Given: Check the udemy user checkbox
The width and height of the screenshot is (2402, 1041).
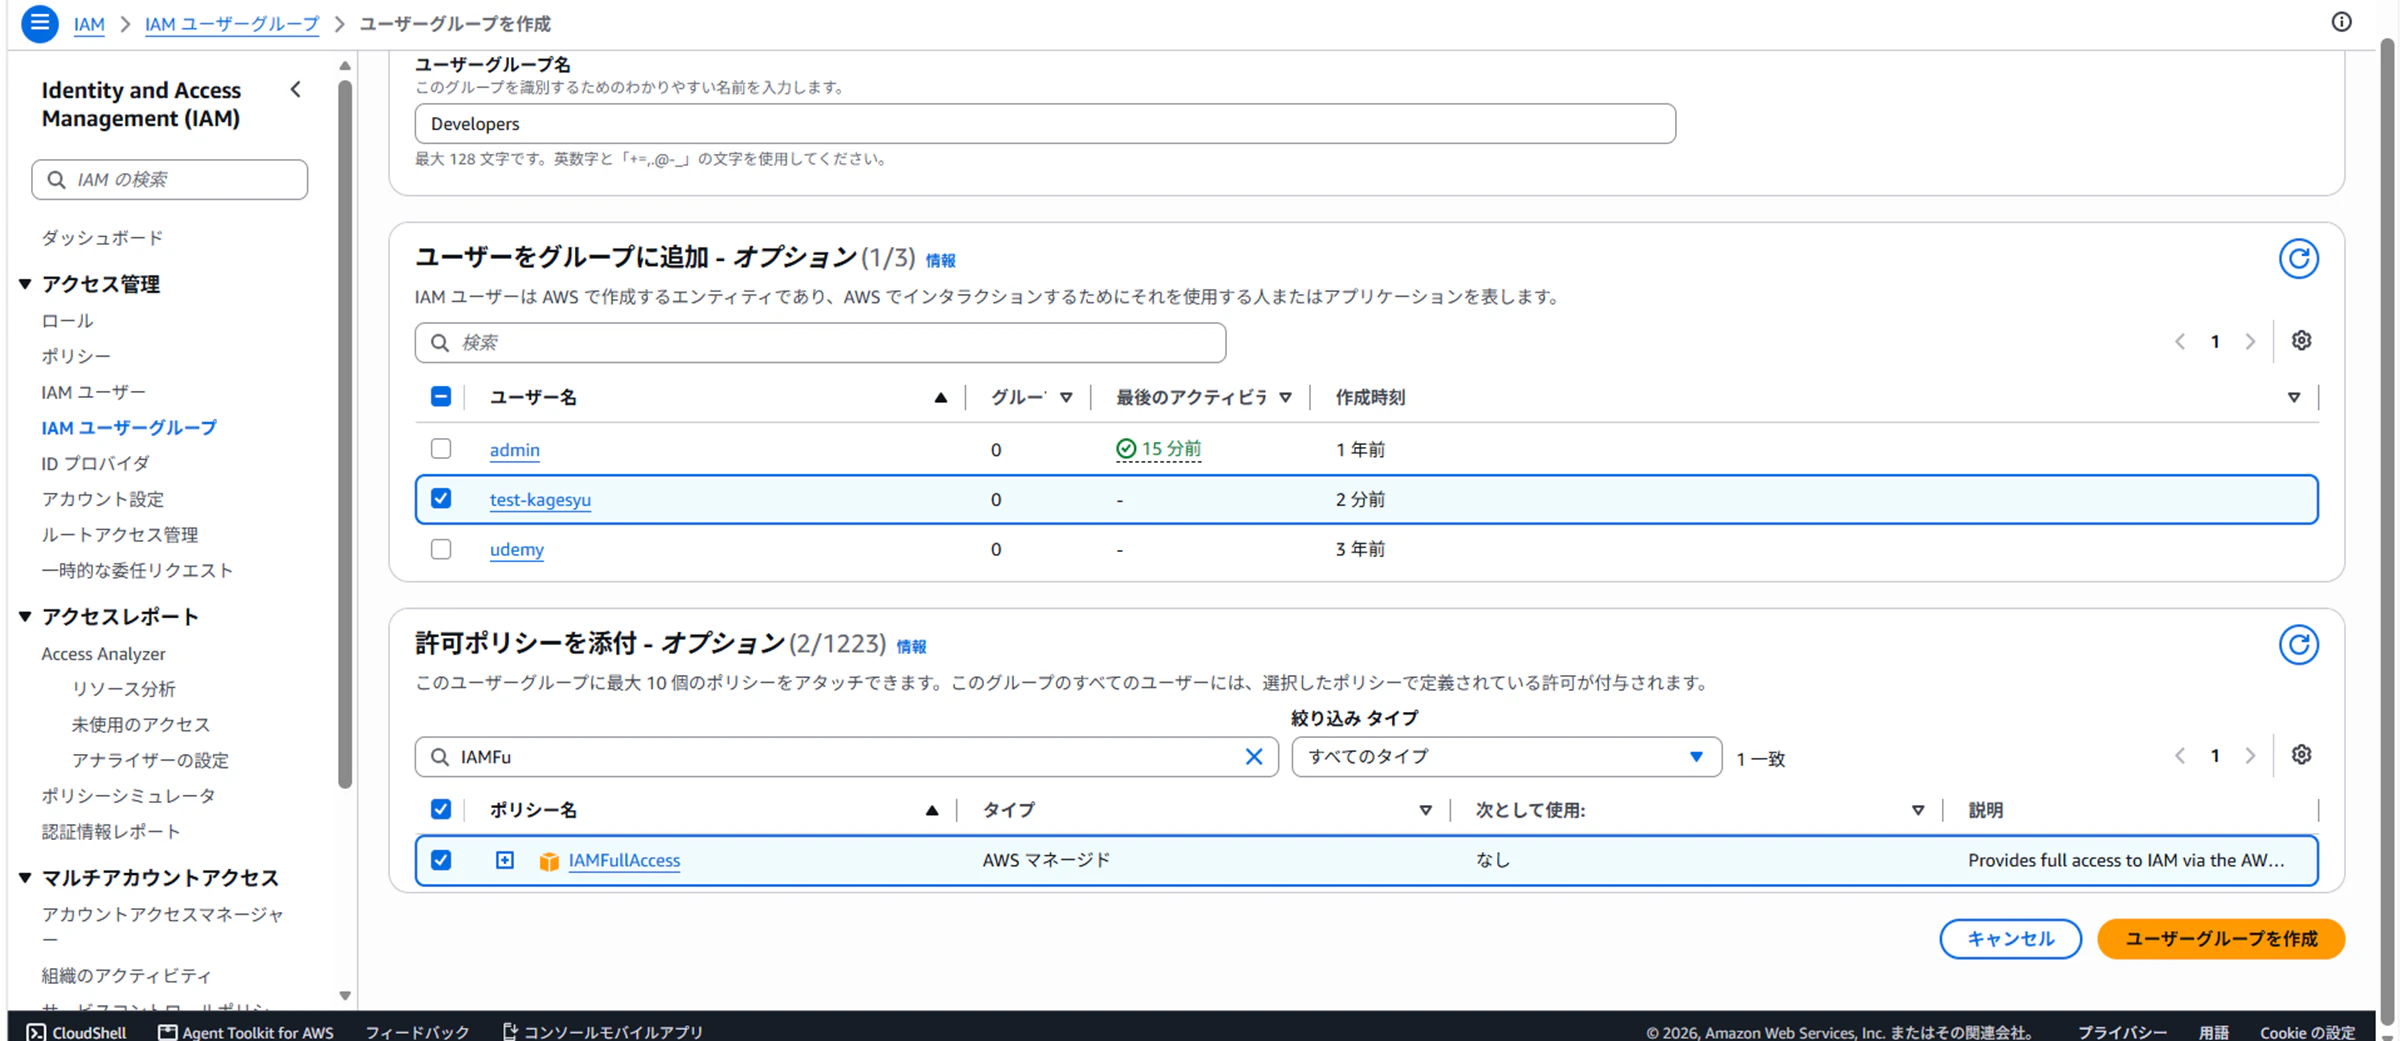Looking at the screenshot, I should (441, 549).
